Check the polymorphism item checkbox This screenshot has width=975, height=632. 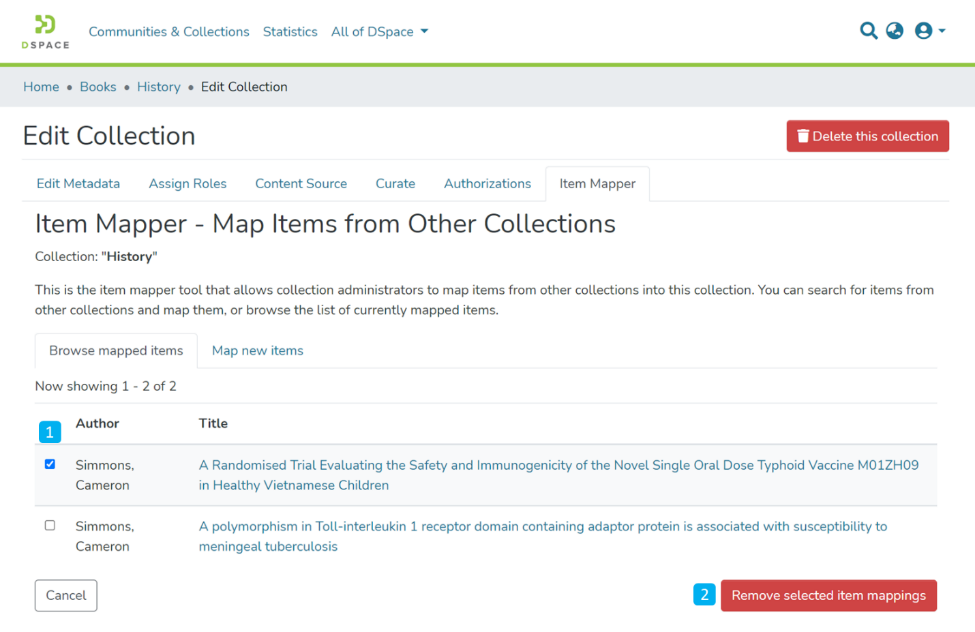coord(50,526)
